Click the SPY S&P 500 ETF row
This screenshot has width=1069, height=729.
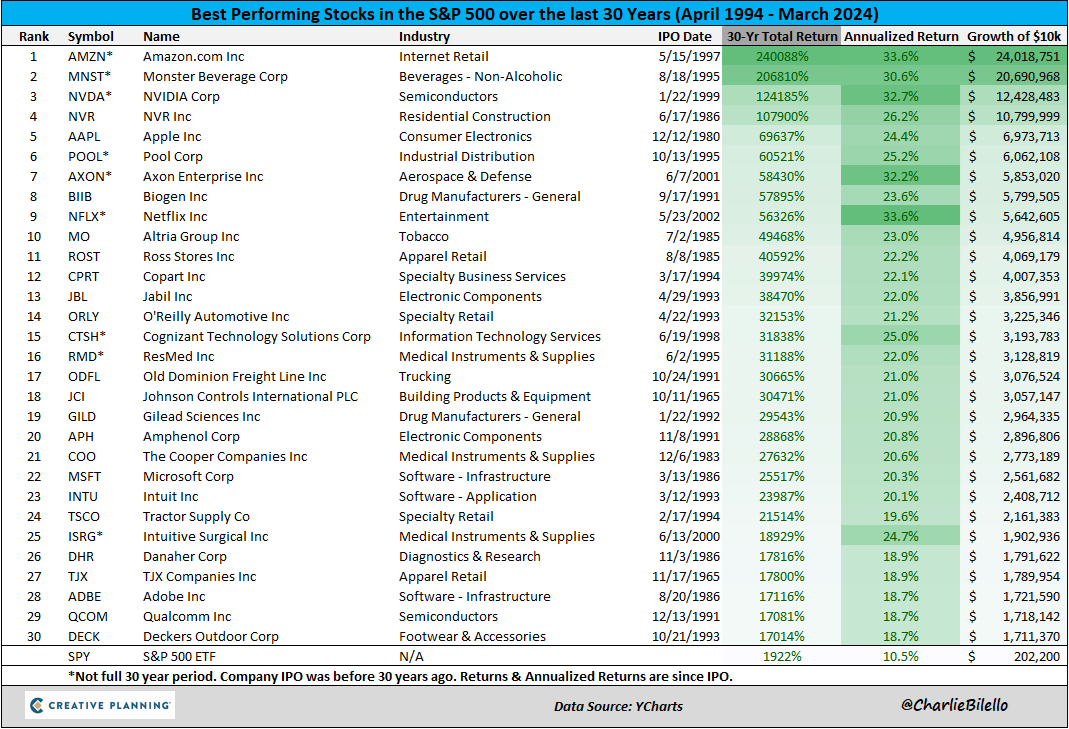click(x=534, y=656)
